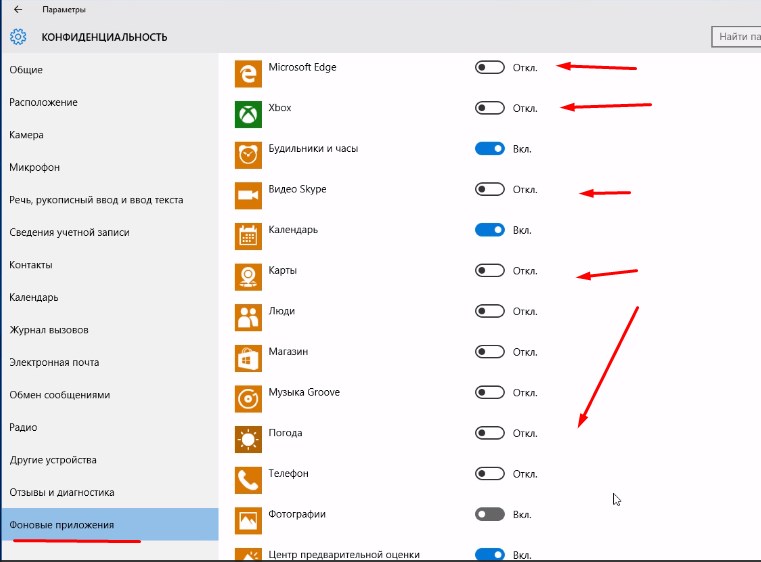Switch on the Видео Skype toggle
Image resolution: width=761 pixels, height=562 pixels.
click(x=490, y=189)
